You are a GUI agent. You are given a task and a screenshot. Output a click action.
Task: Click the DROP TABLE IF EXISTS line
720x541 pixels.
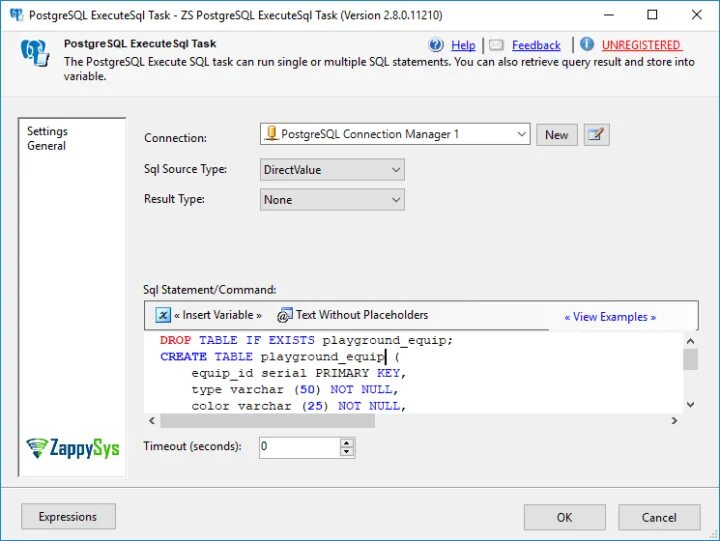click(306, 340)
